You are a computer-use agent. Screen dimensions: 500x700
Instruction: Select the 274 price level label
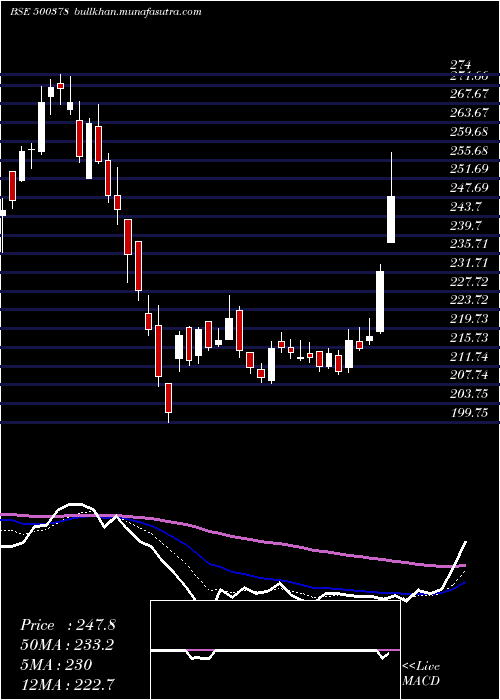[461, 66]
